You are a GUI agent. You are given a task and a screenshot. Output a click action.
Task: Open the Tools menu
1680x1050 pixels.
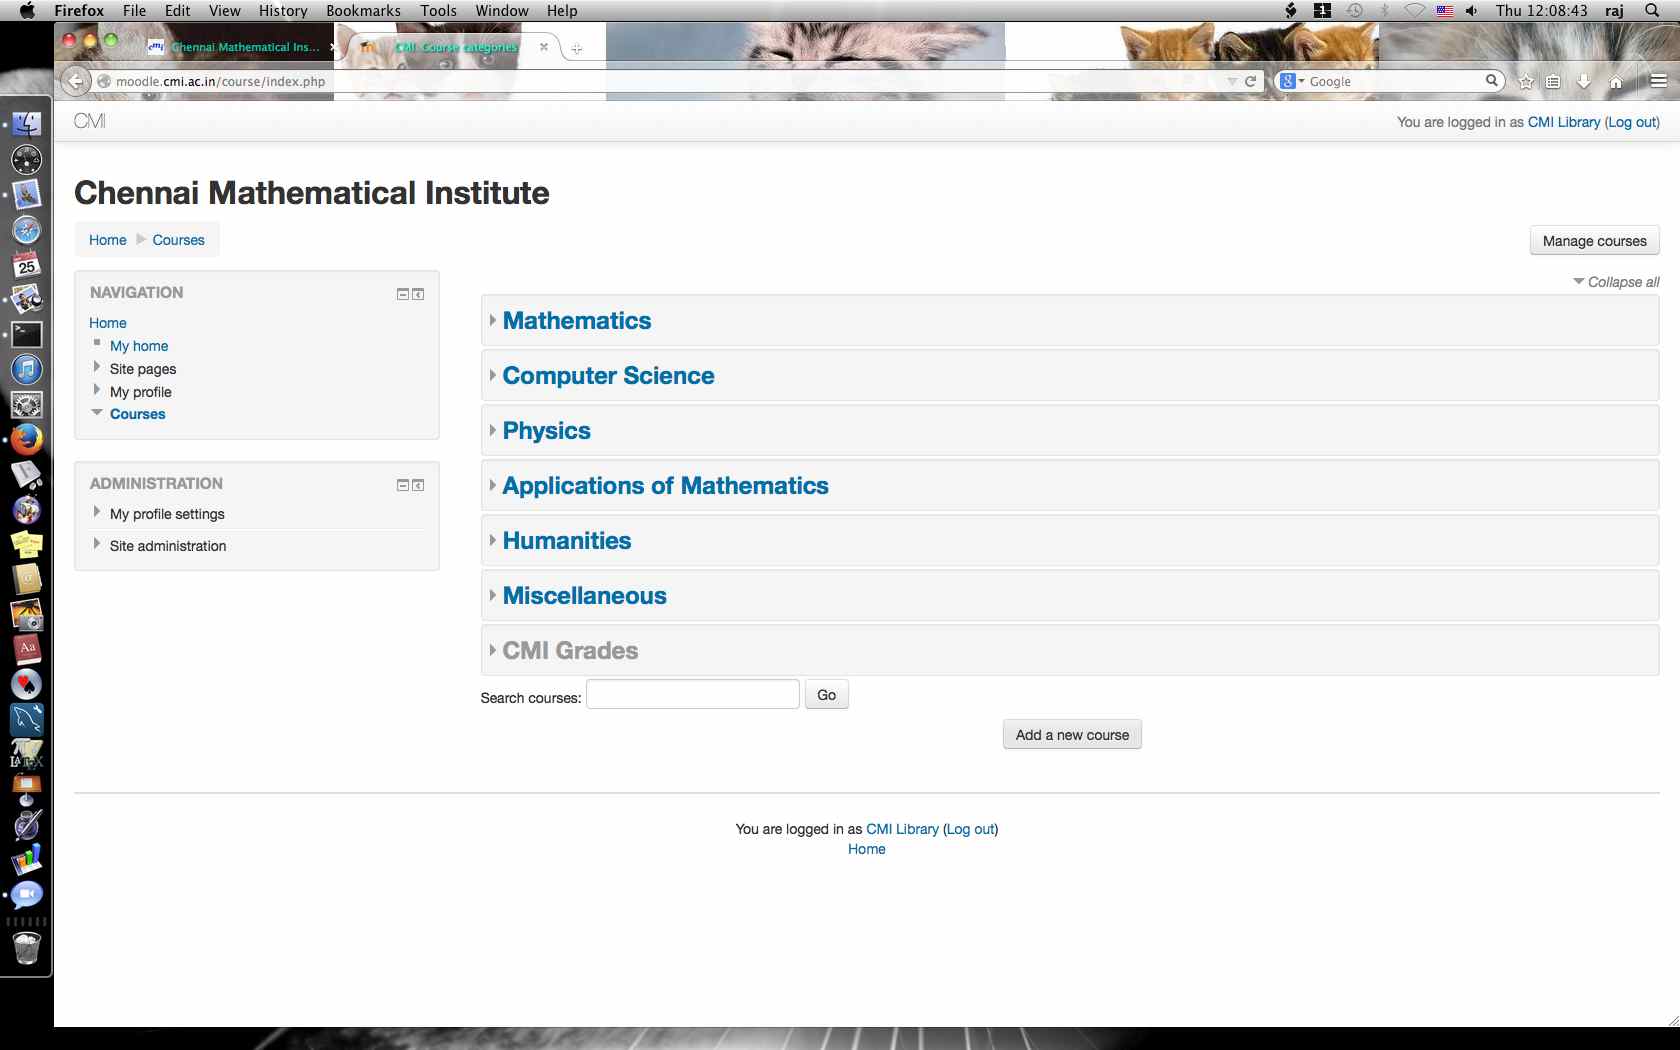click(438, 10)
